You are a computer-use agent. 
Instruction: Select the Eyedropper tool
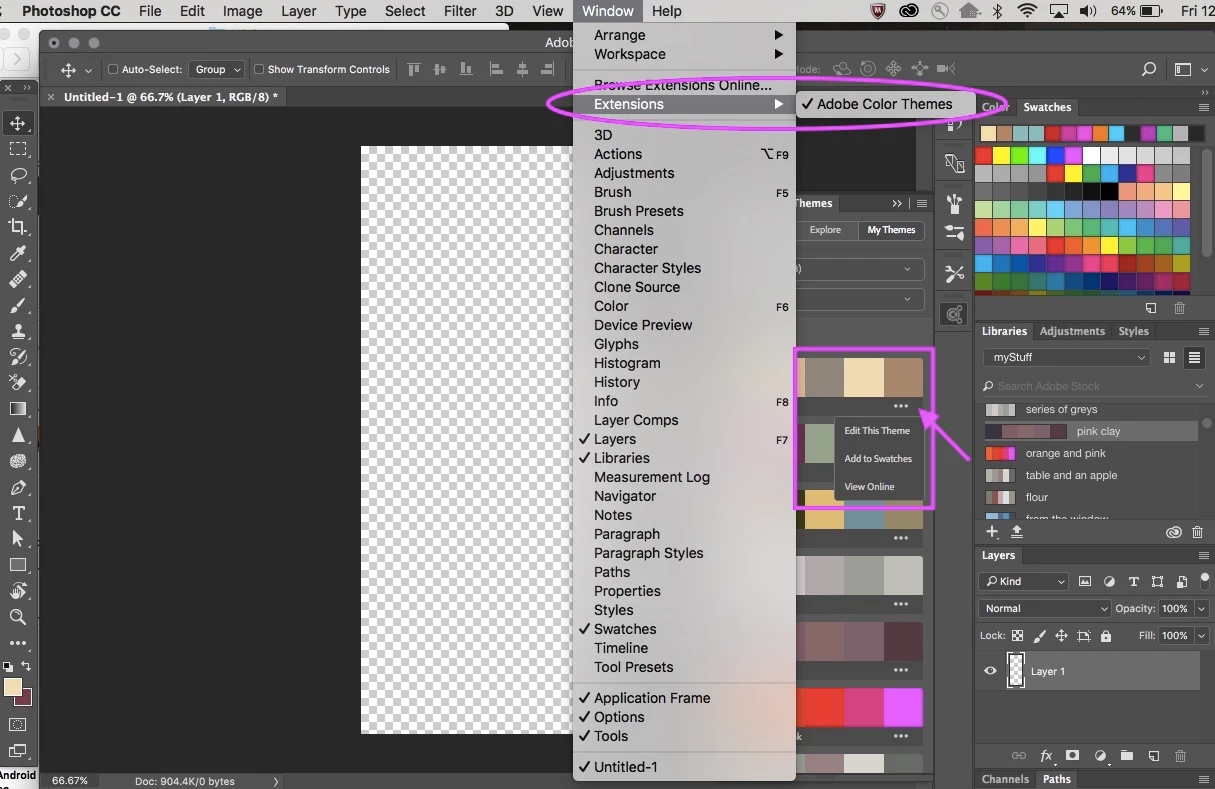[x=18, y=253]
